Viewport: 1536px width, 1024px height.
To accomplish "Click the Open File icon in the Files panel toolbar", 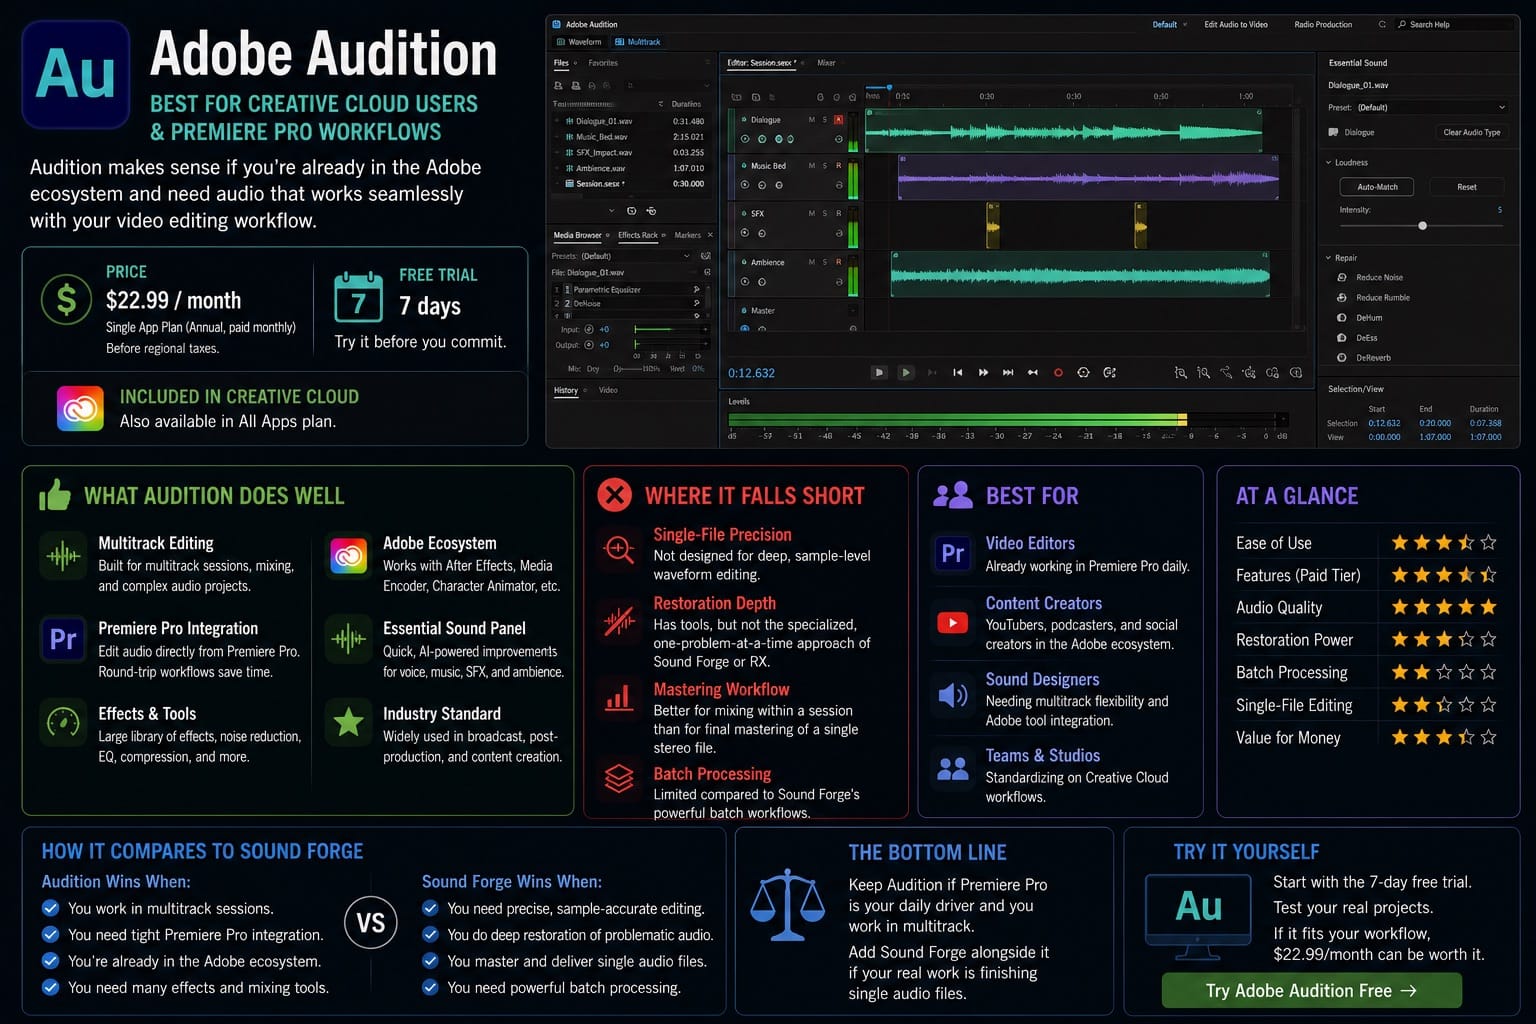I will (559, 86).
